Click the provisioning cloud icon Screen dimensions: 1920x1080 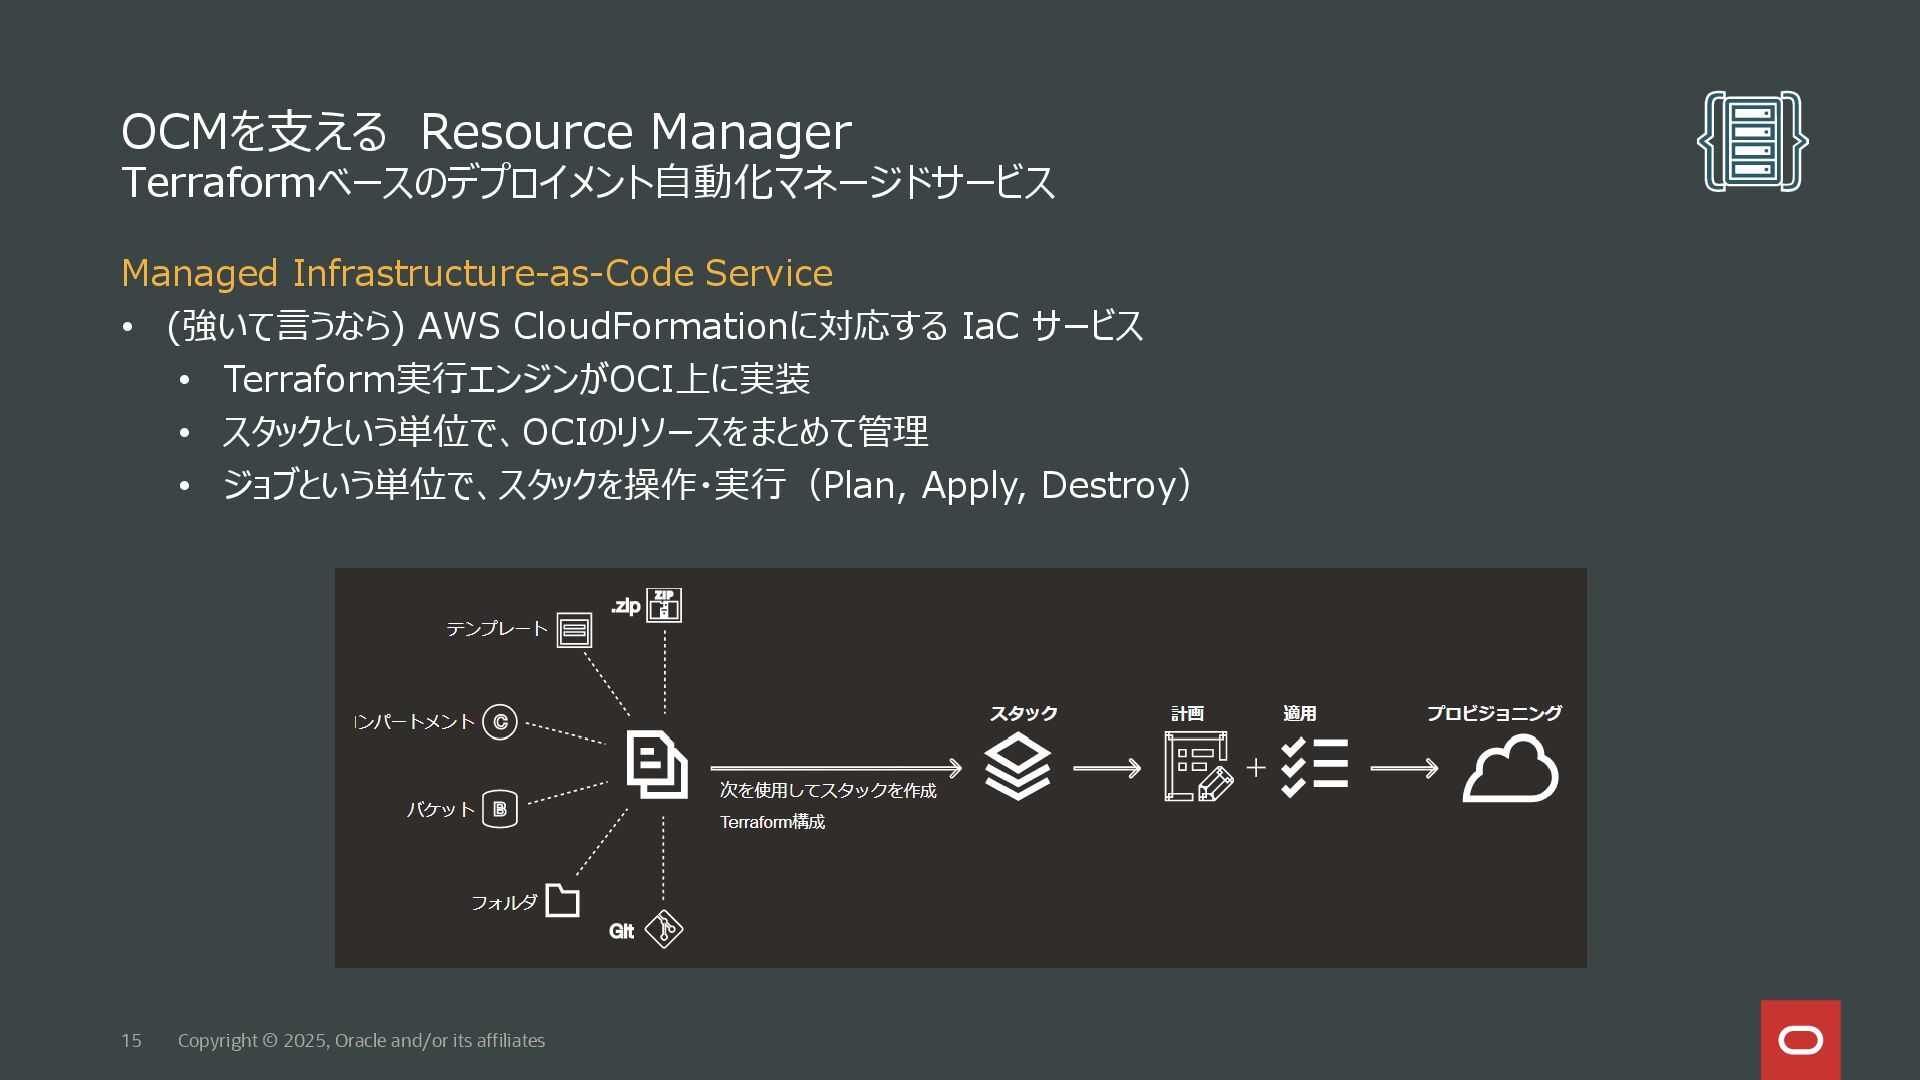tap(1510, 768)
